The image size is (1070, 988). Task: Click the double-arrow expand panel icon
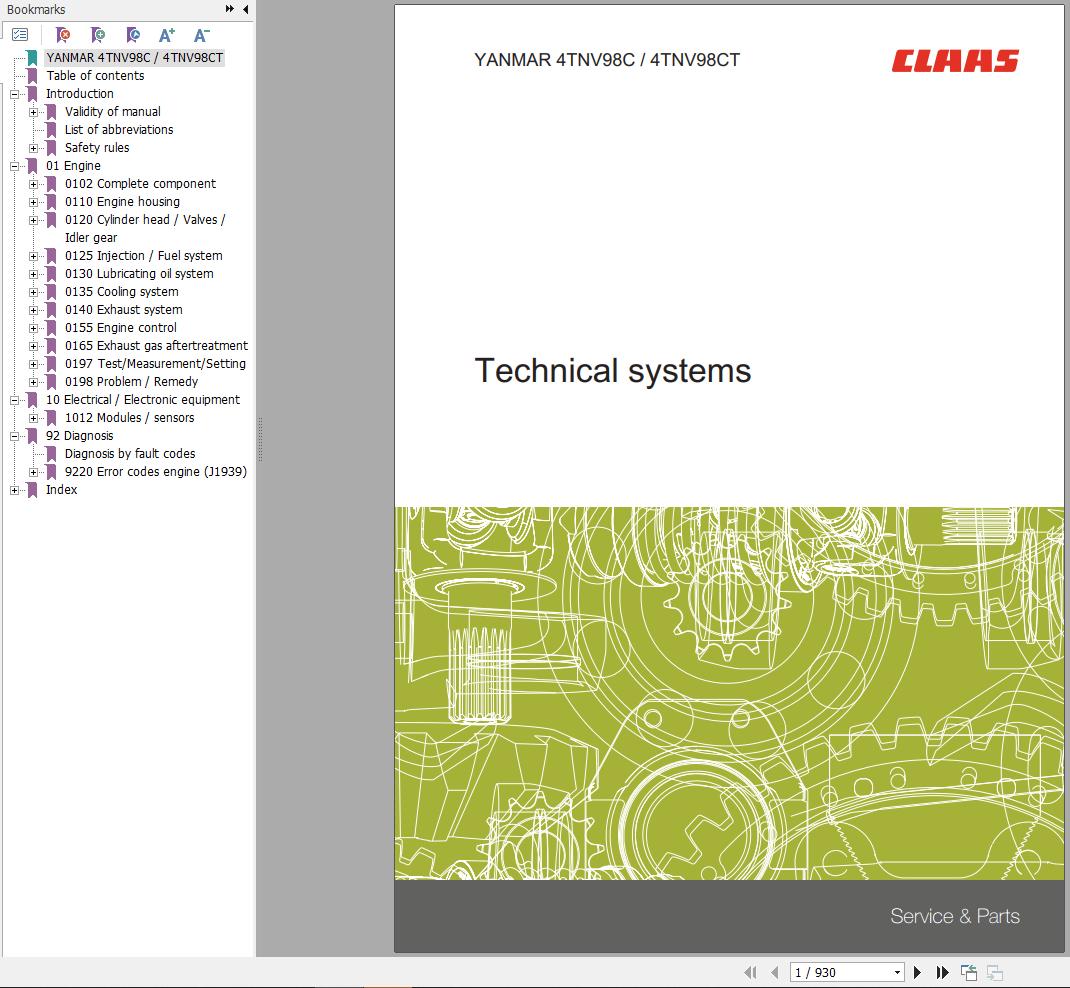229,9
